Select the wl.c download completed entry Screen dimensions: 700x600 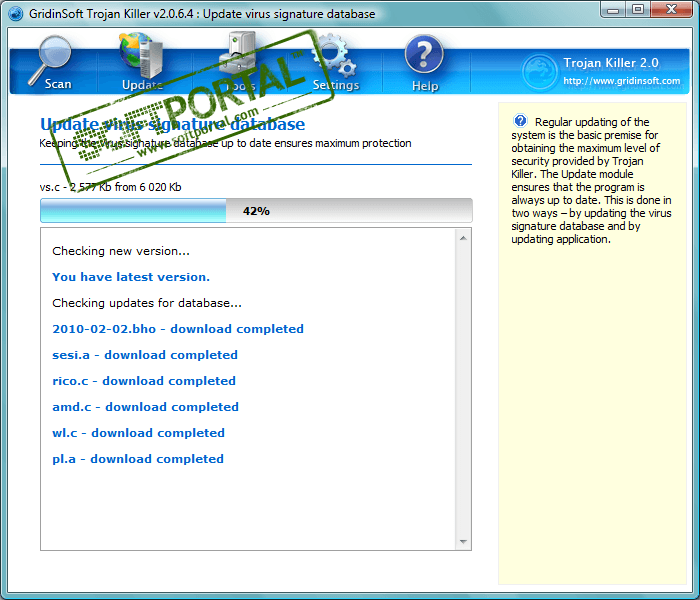[138, 433]
